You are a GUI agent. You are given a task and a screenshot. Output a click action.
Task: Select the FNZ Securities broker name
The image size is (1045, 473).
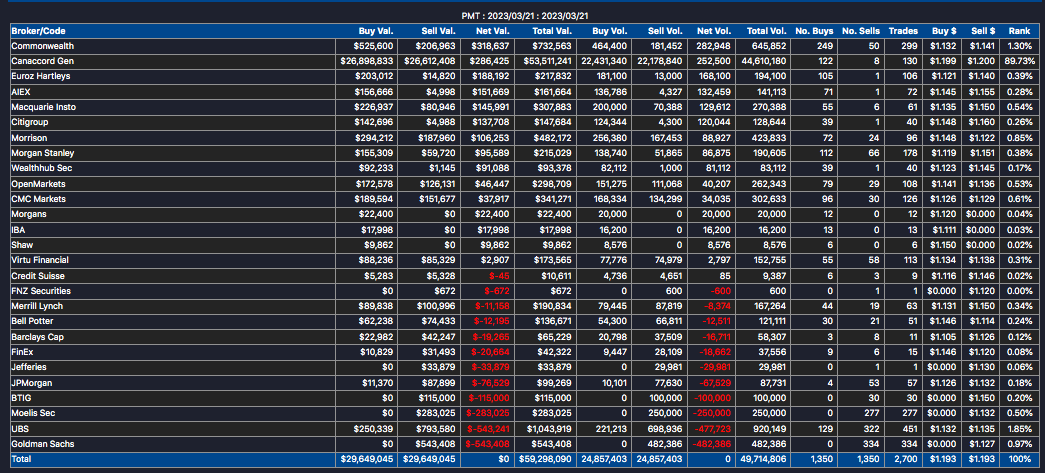[x=41, y=291]
